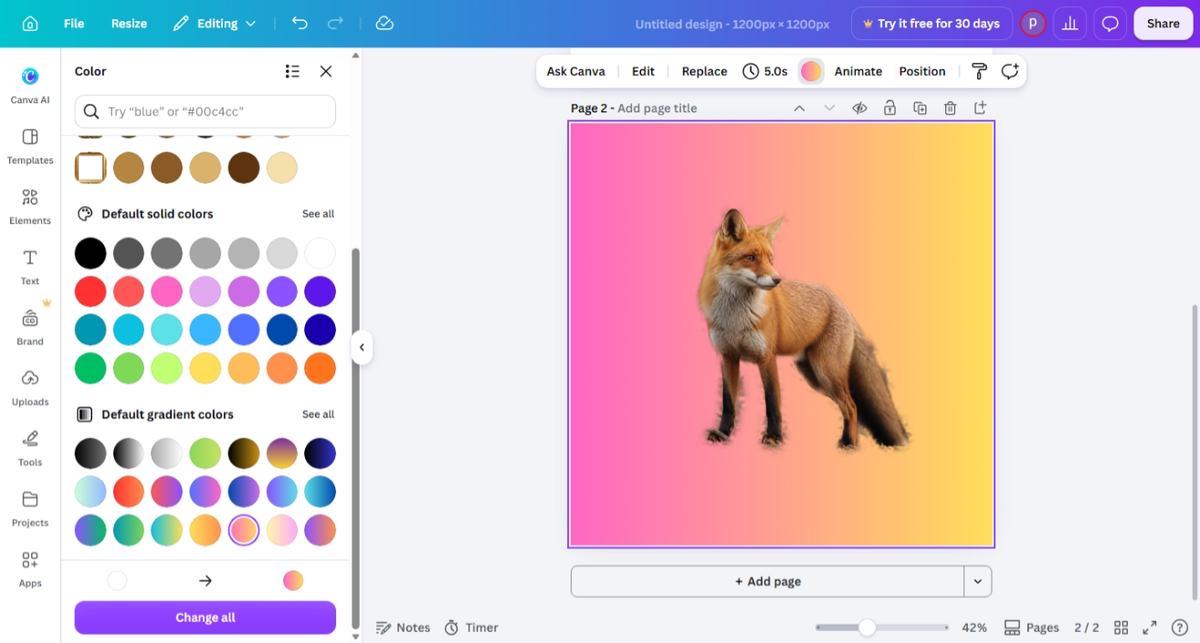See all default solid colors
Image resolution: width=1200 pixels, height=643 pixels.
[x=318, y=214]
